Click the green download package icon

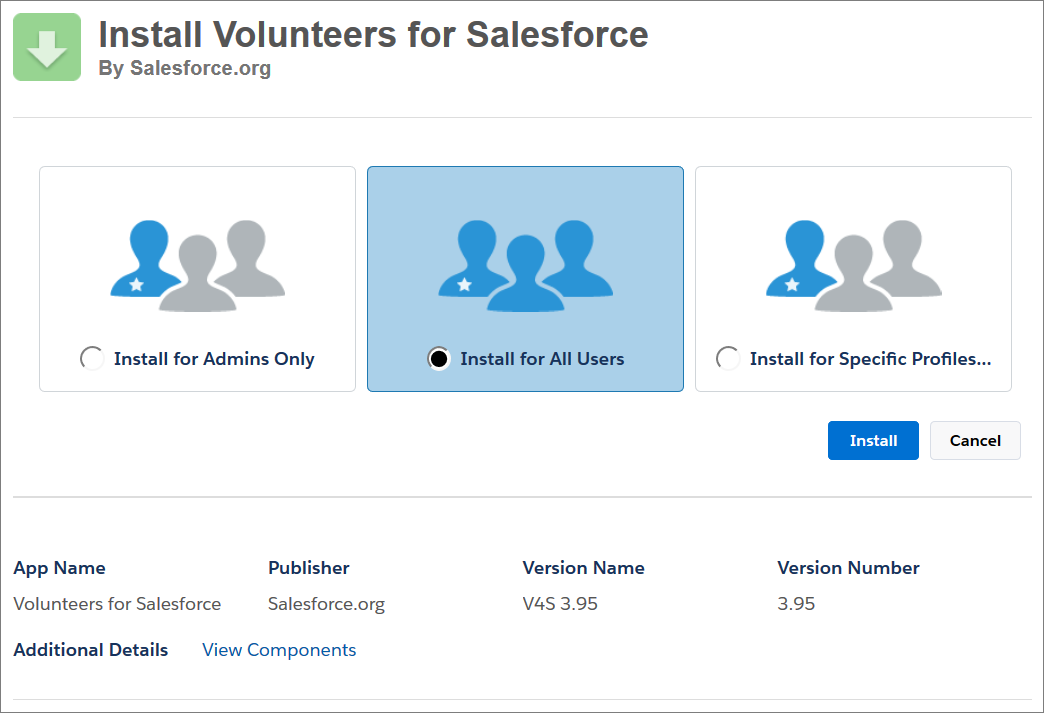[46, 46]
